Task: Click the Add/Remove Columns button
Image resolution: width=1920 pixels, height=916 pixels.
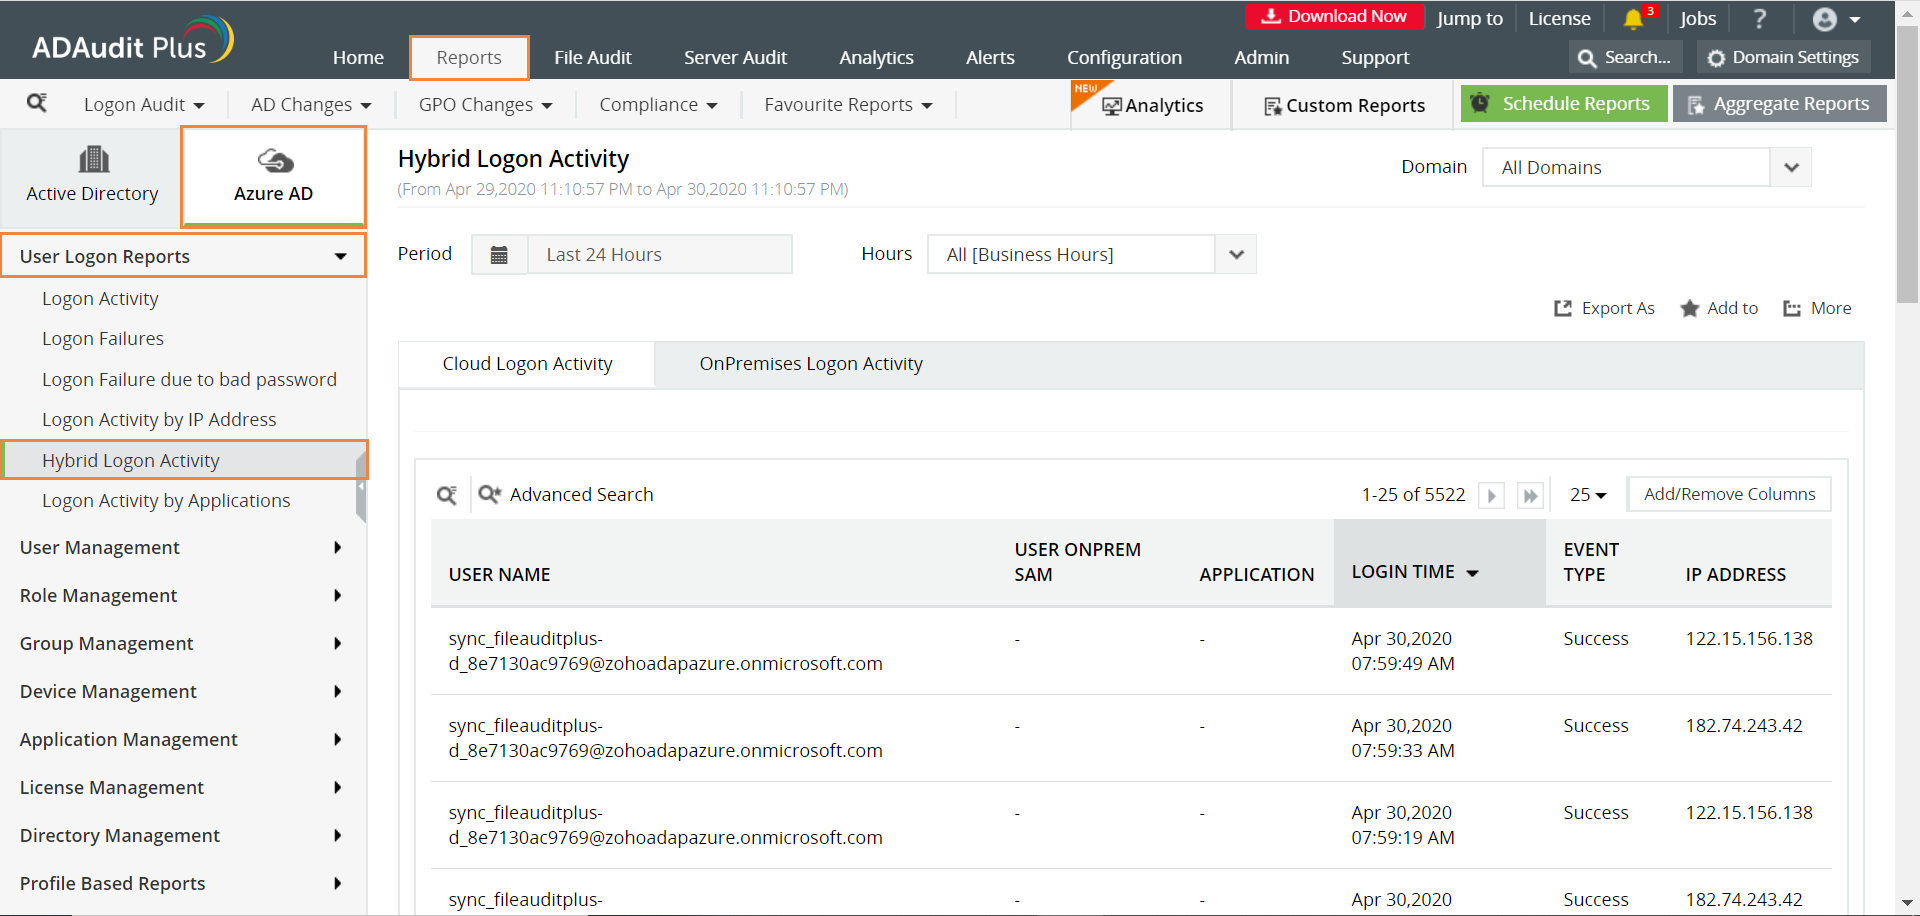Action: point(1729,494)
